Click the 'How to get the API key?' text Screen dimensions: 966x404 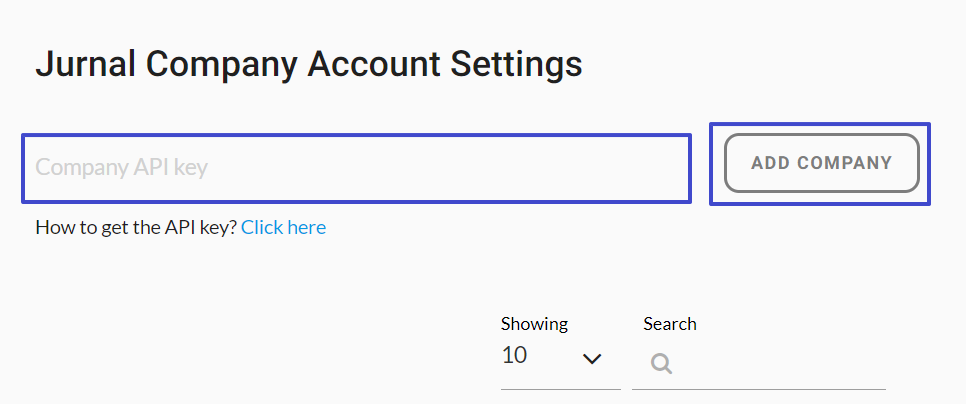[x=136, y=227]
